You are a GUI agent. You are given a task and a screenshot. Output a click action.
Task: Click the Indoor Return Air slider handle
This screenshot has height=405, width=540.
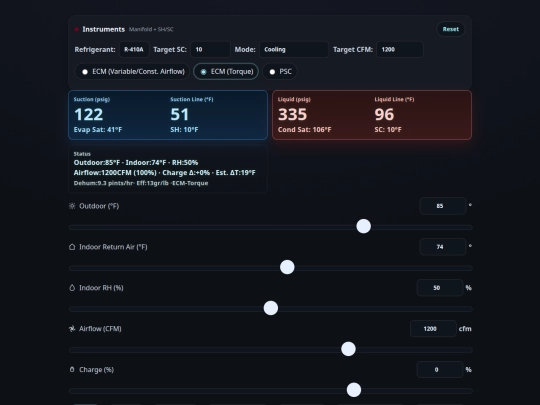tap(287, 267)
